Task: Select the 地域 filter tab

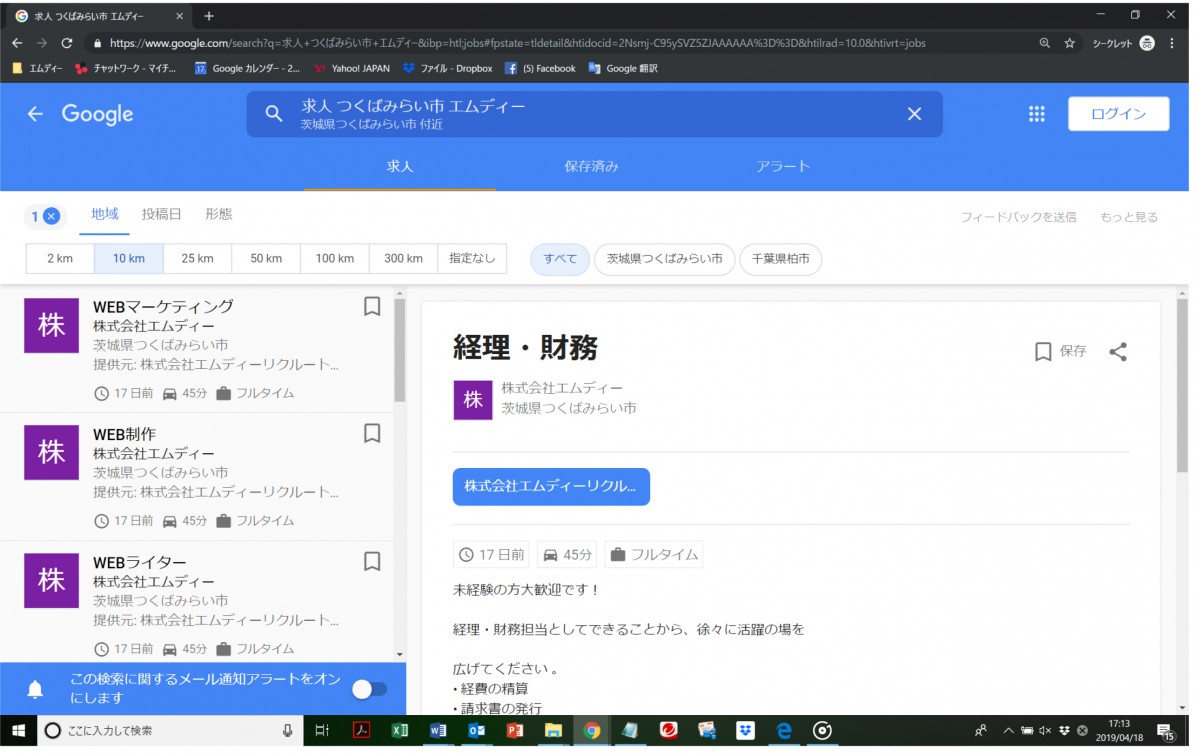Action: tap(105, 214)
